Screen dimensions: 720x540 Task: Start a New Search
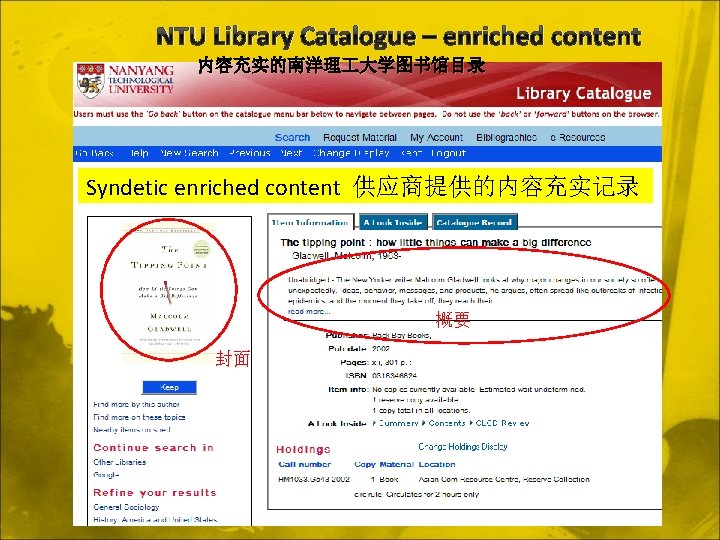(x=189, y=153)
